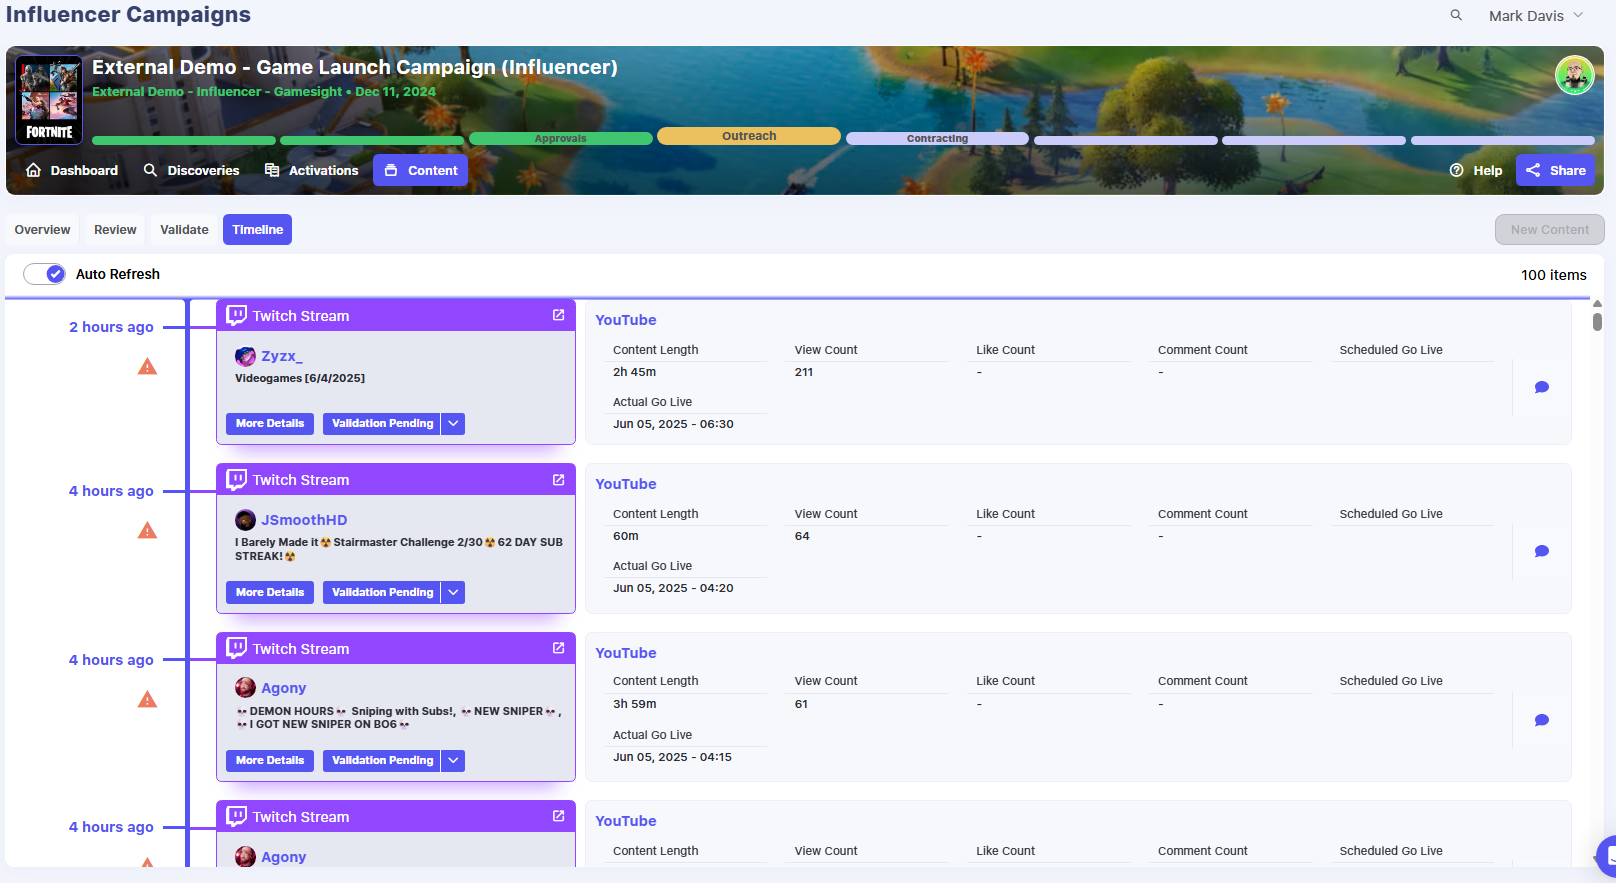Click the Zyzx_ avatar icon
Viewport: 1616px width, 883px height.
pos(245,356)
